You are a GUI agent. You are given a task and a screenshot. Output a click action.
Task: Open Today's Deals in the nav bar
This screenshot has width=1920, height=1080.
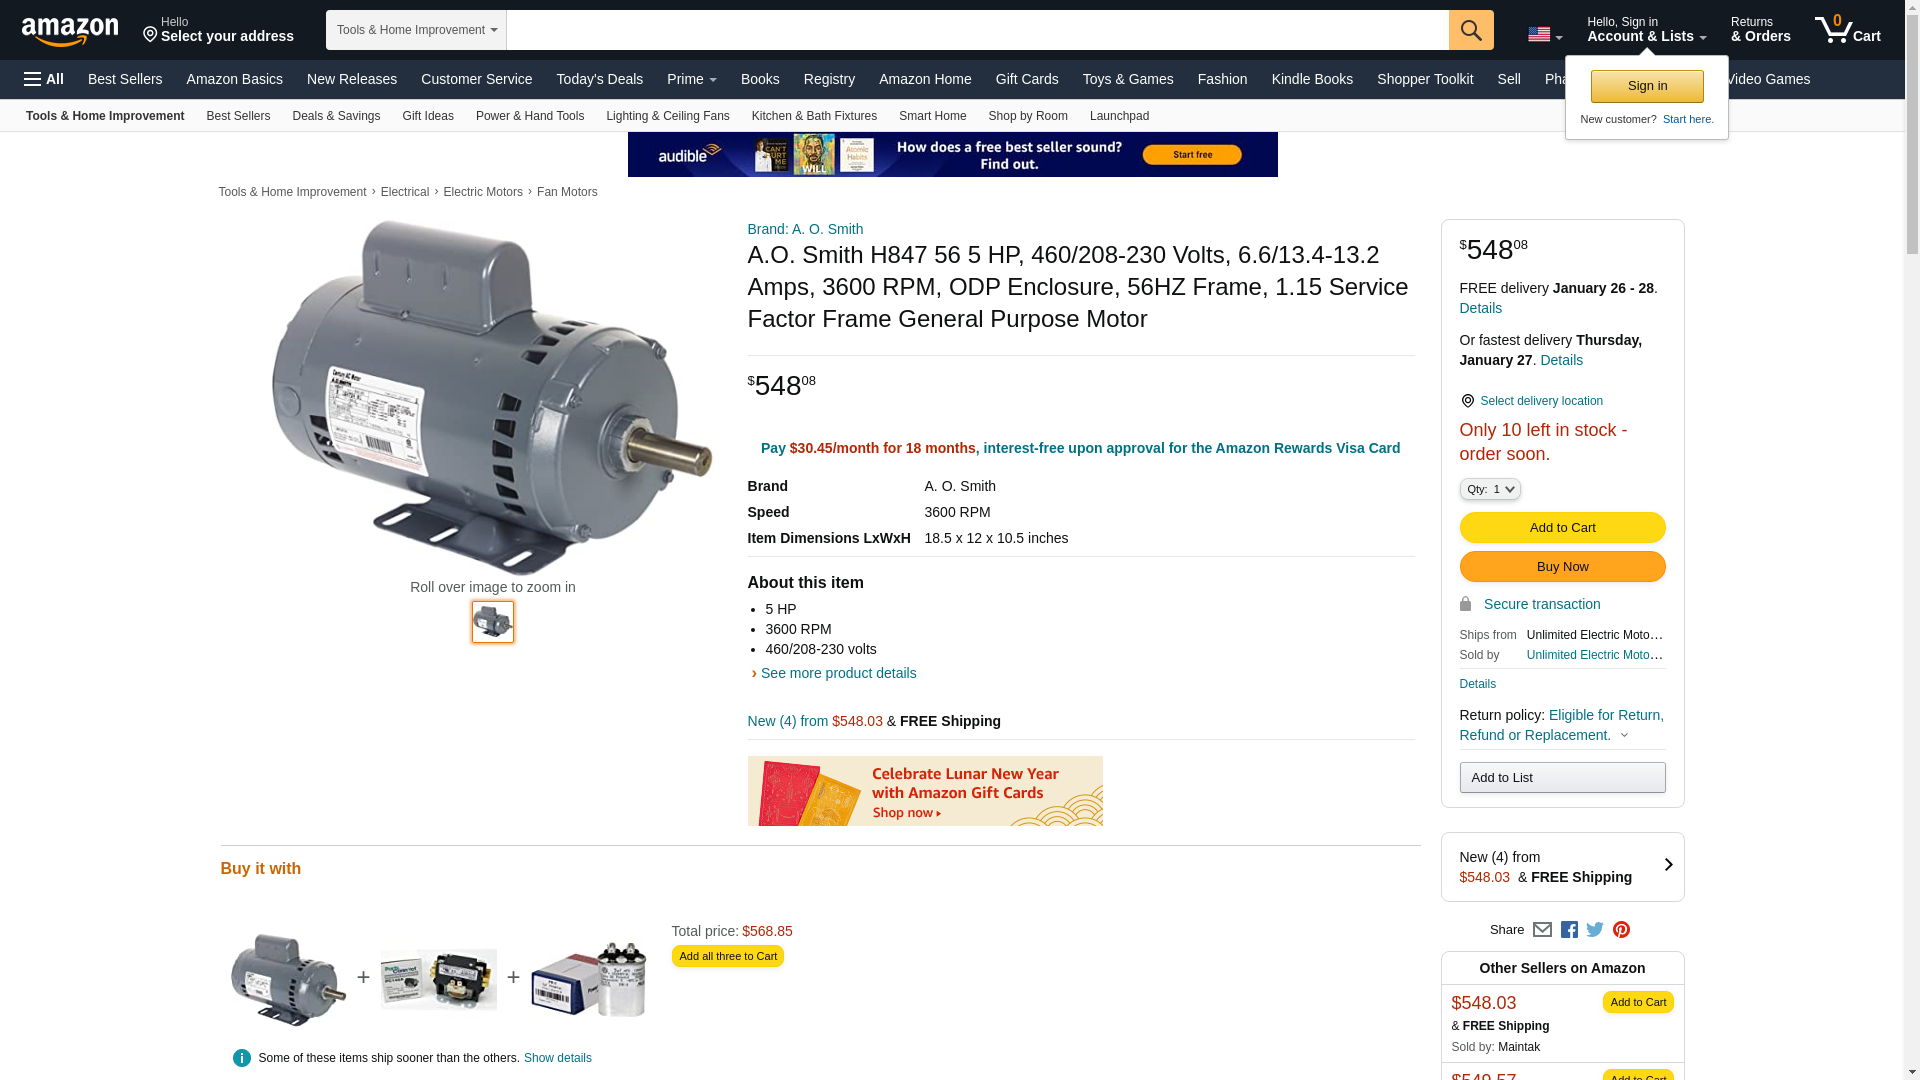599,79
